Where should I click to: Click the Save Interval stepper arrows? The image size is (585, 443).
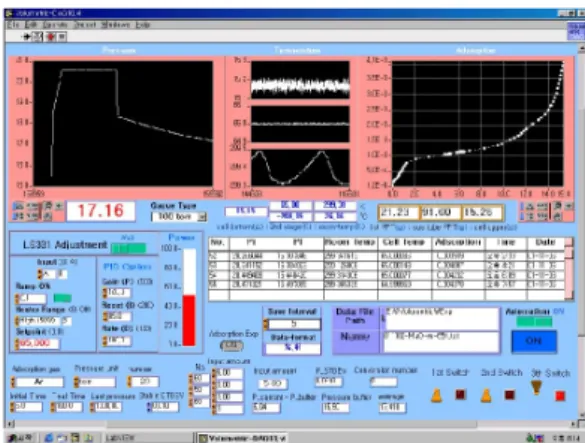[x=266, y=324]
